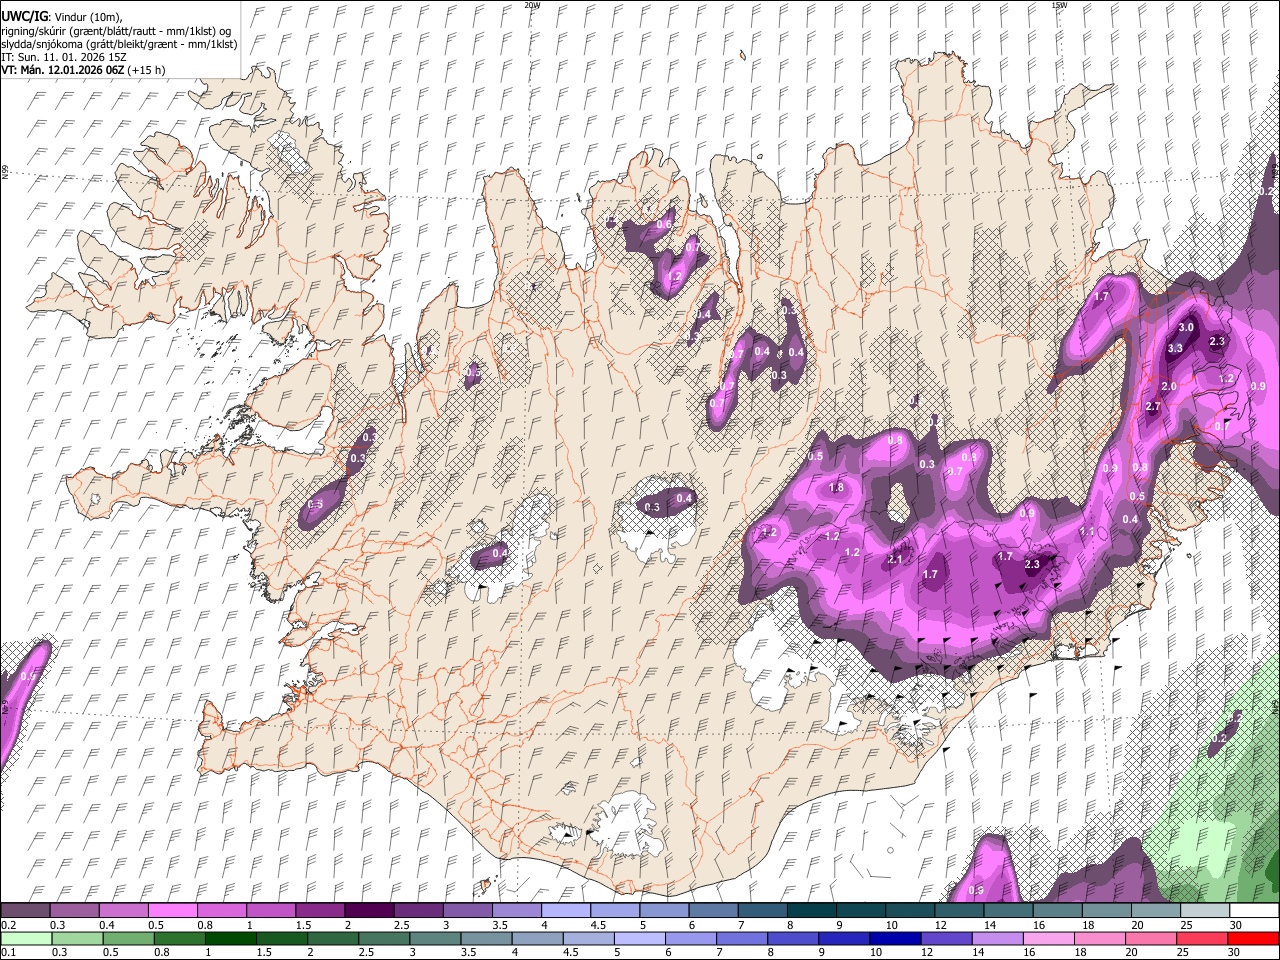1280x960 pixels.
Task: Pick the red 30 swatch in lower legend row
Action: [x=1253, y=938]
